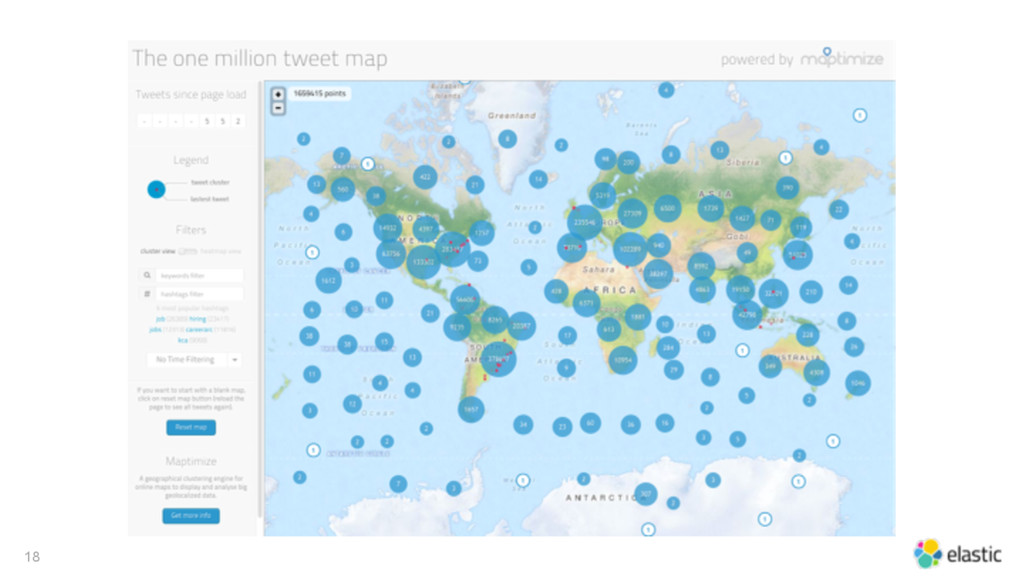This screenshot has height=576, width=1024.
Task: Open the 1257 tweet cluster
Action: pos(482,232)
